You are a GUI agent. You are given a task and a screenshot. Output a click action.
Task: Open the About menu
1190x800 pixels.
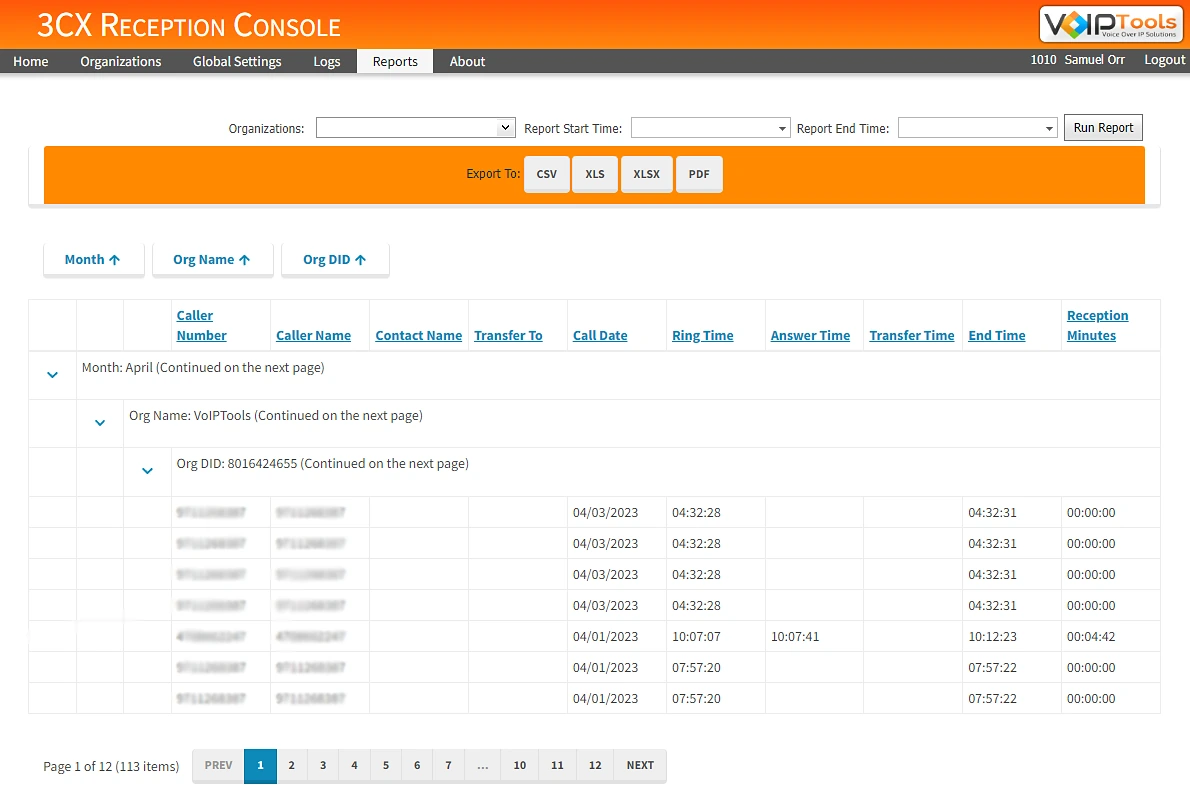point(467,61)
